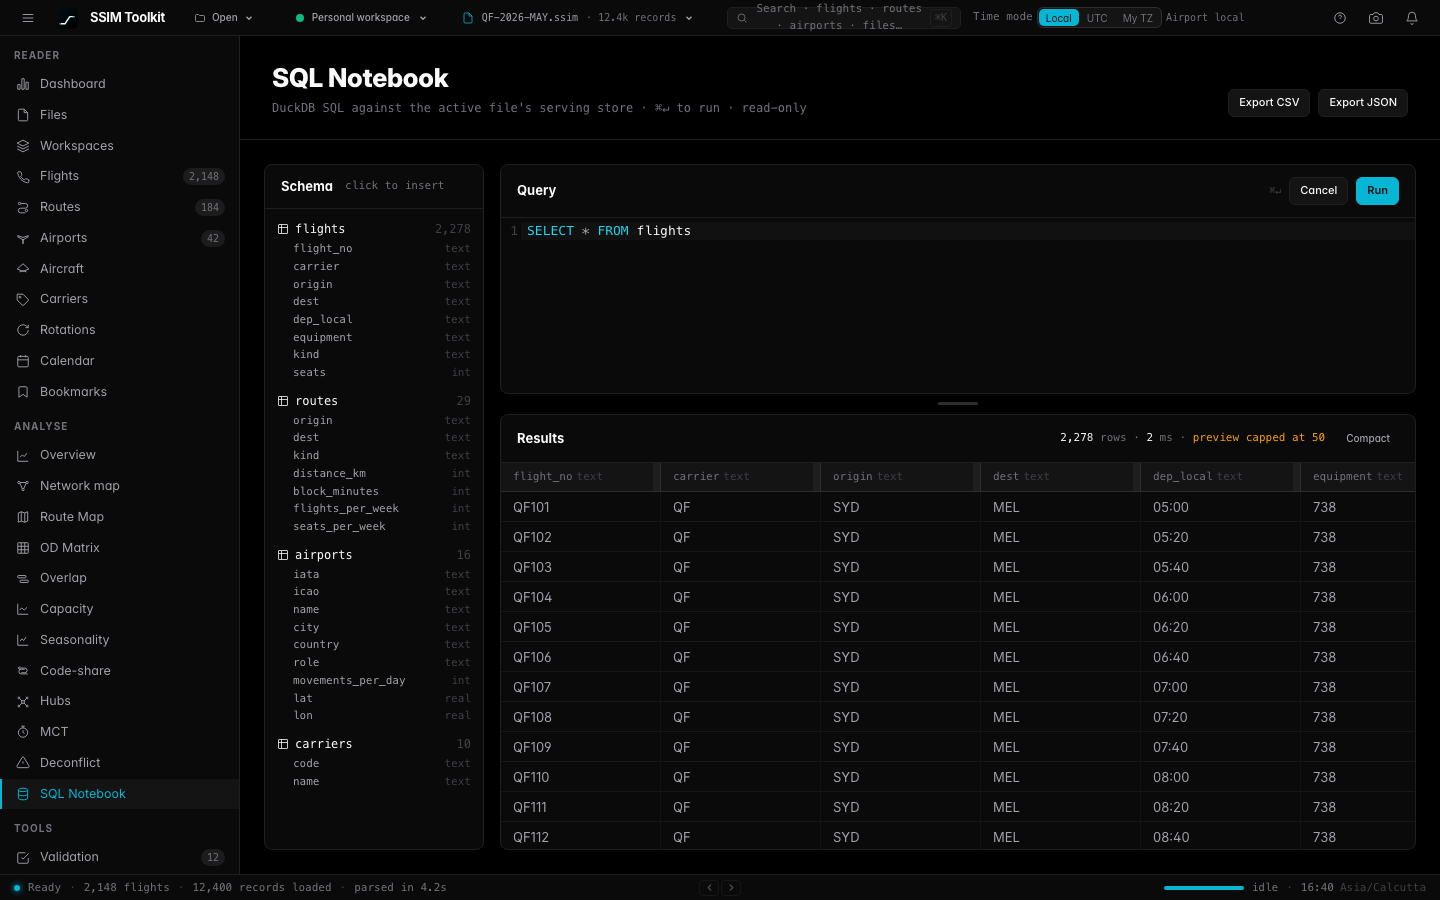
Task: Click the Network map icon
Action: click(23, 486)
